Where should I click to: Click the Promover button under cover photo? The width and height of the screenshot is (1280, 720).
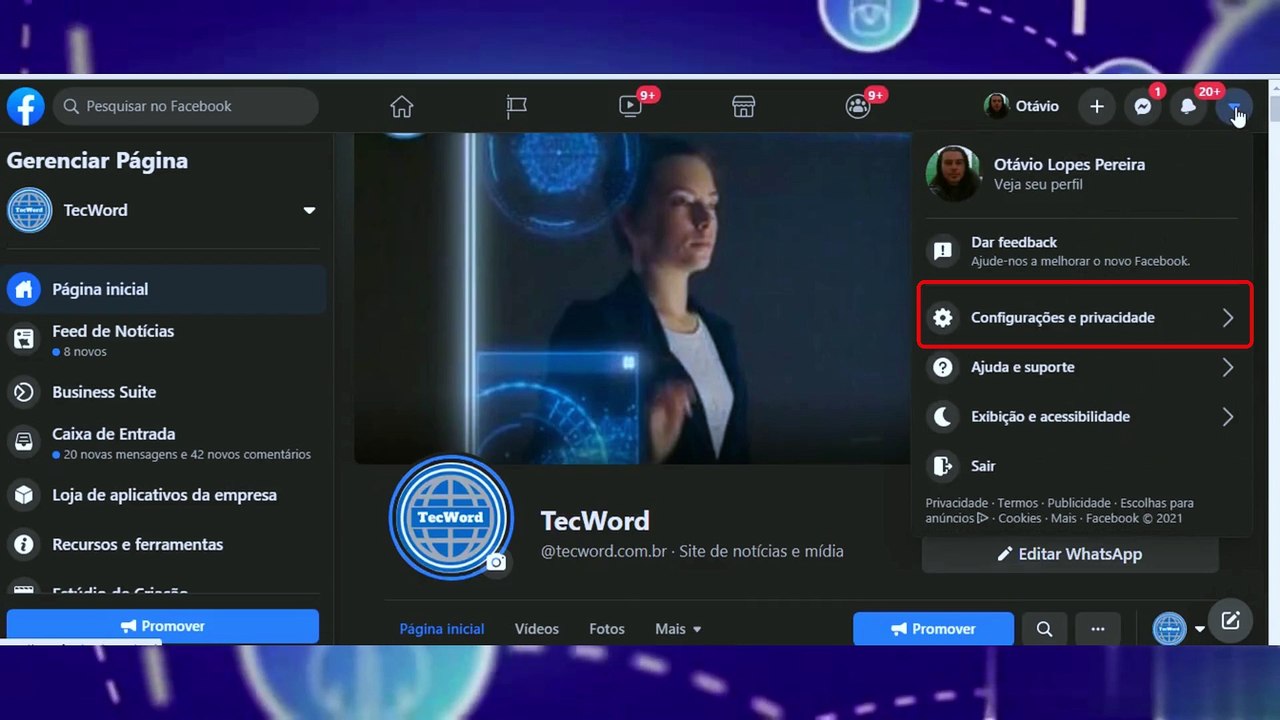tap(933, 629)
